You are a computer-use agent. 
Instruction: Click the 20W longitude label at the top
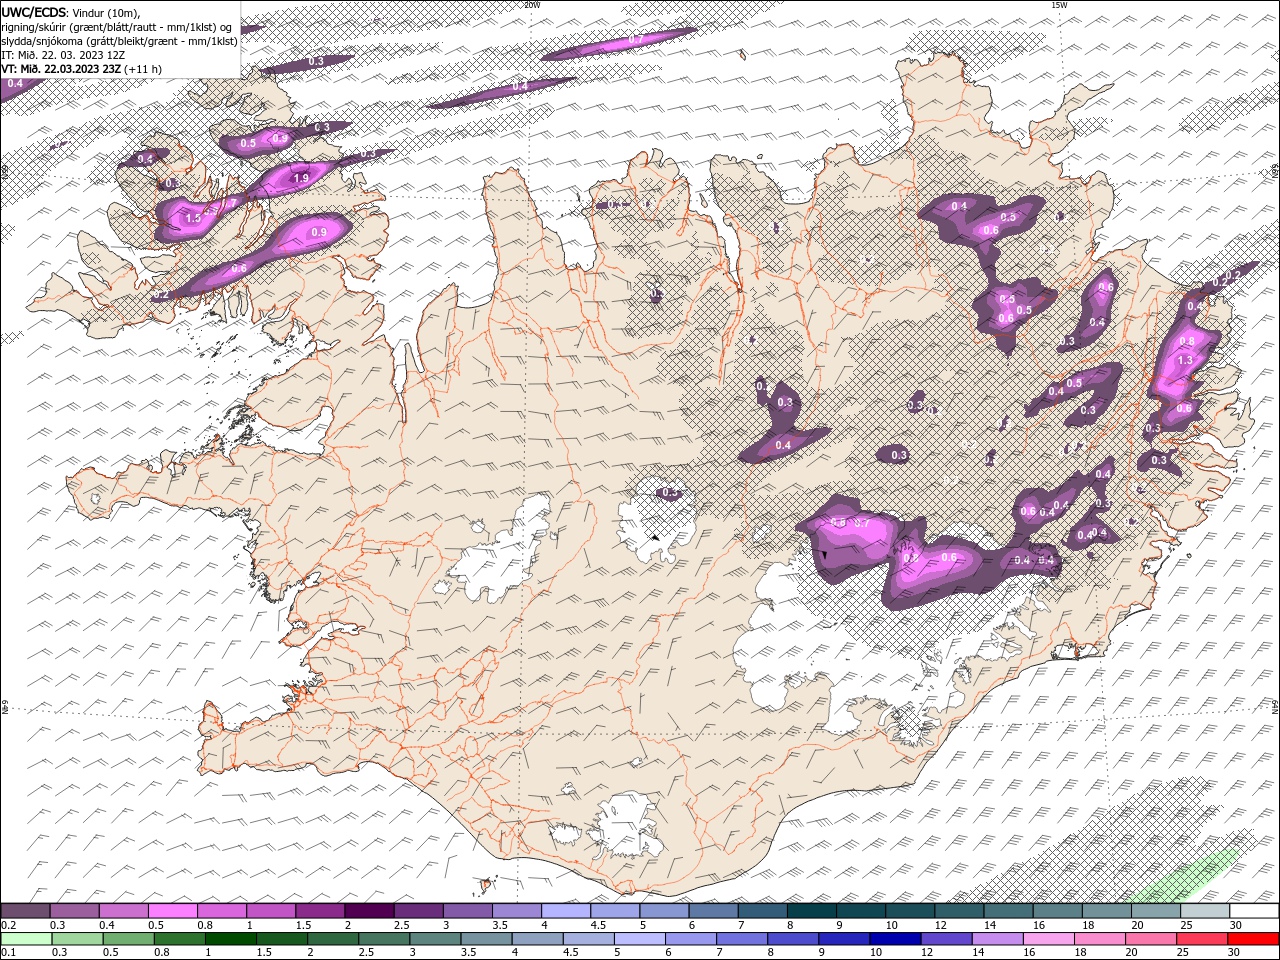click(x=532, y=5)
